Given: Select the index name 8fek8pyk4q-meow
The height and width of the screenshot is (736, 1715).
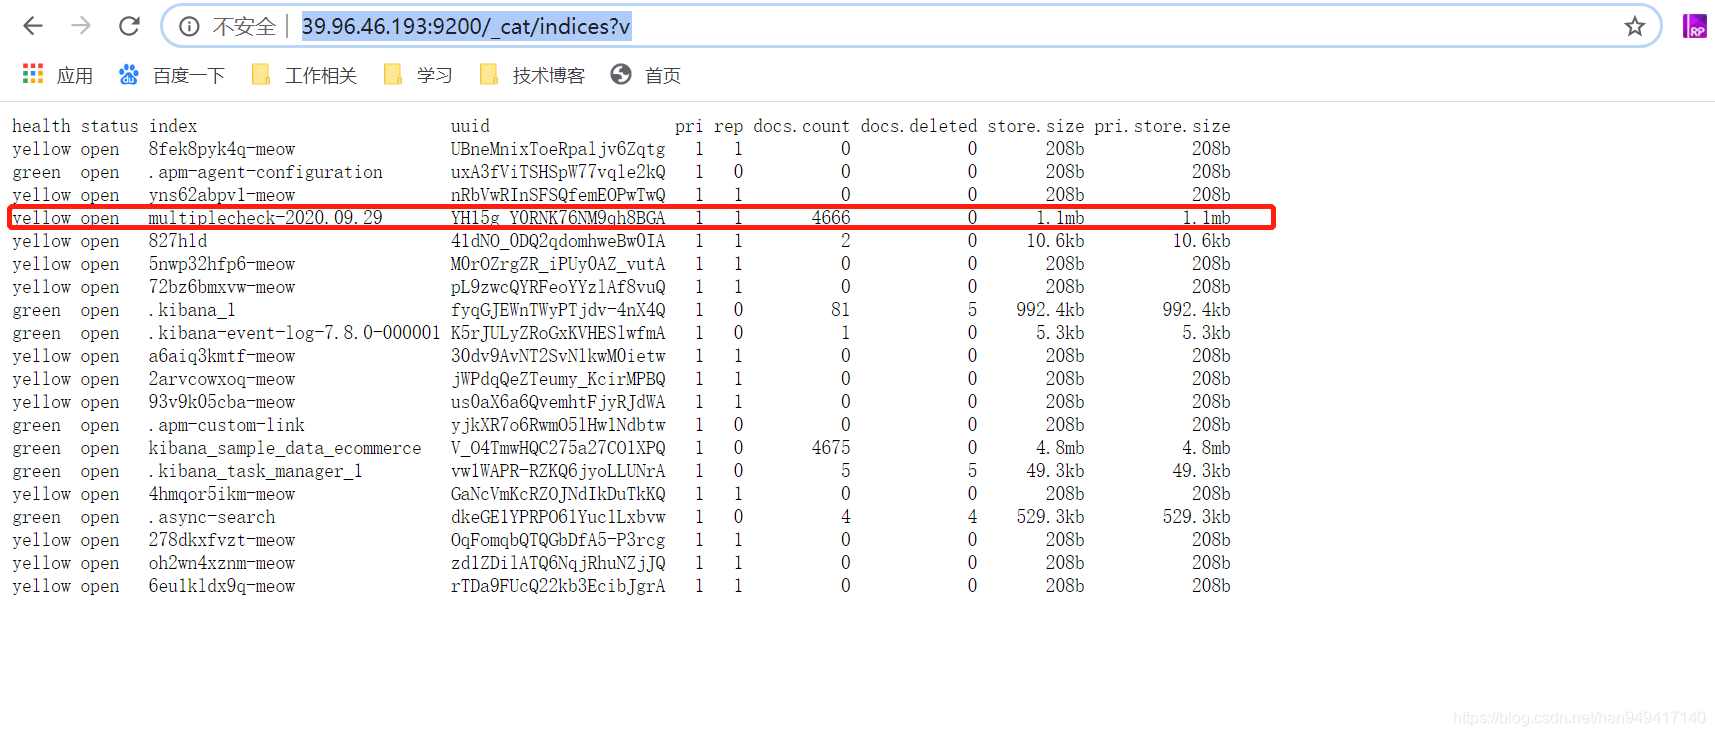Looking at the screenshot, I should point(222,149).
